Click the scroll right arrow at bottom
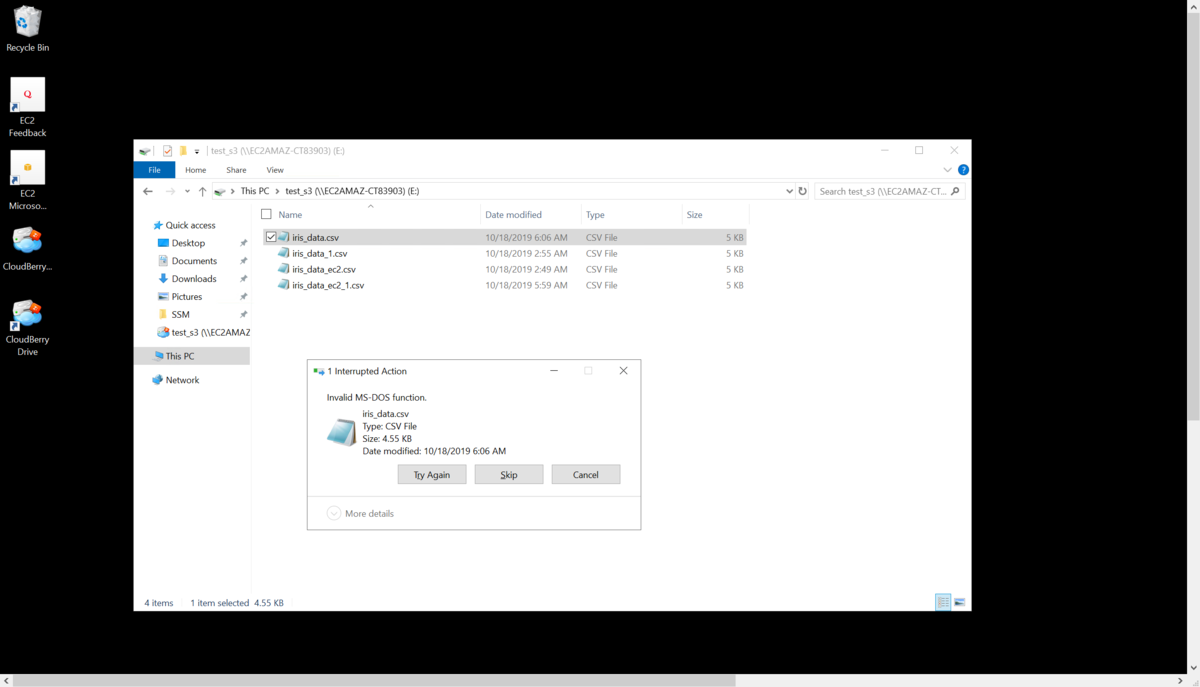The height and width of the screenshot is (687, 1200). (x=1182, y=681)
